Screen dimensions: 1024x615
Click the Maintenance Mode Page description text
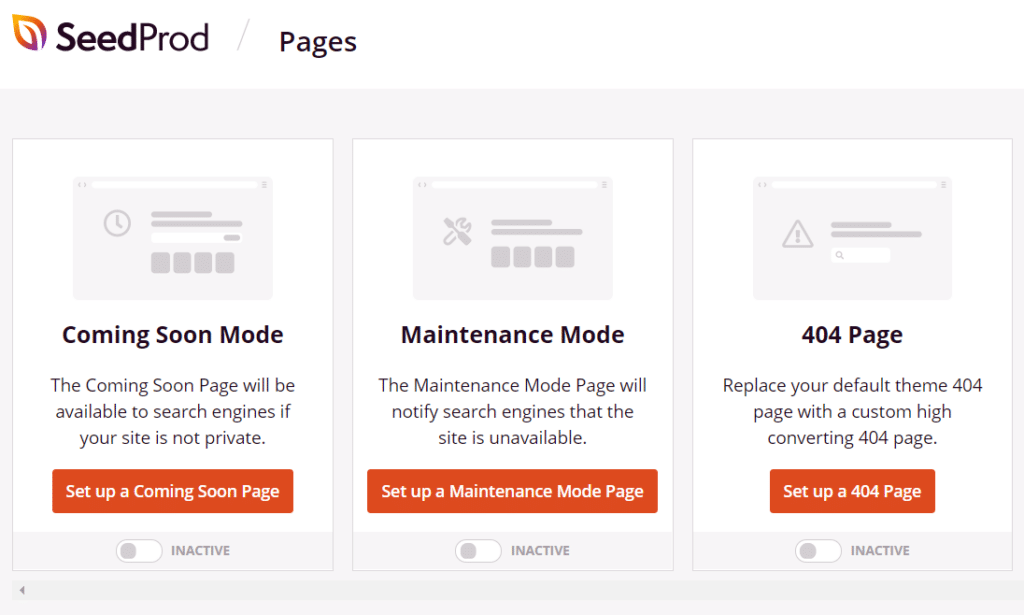tap(513, 411)
